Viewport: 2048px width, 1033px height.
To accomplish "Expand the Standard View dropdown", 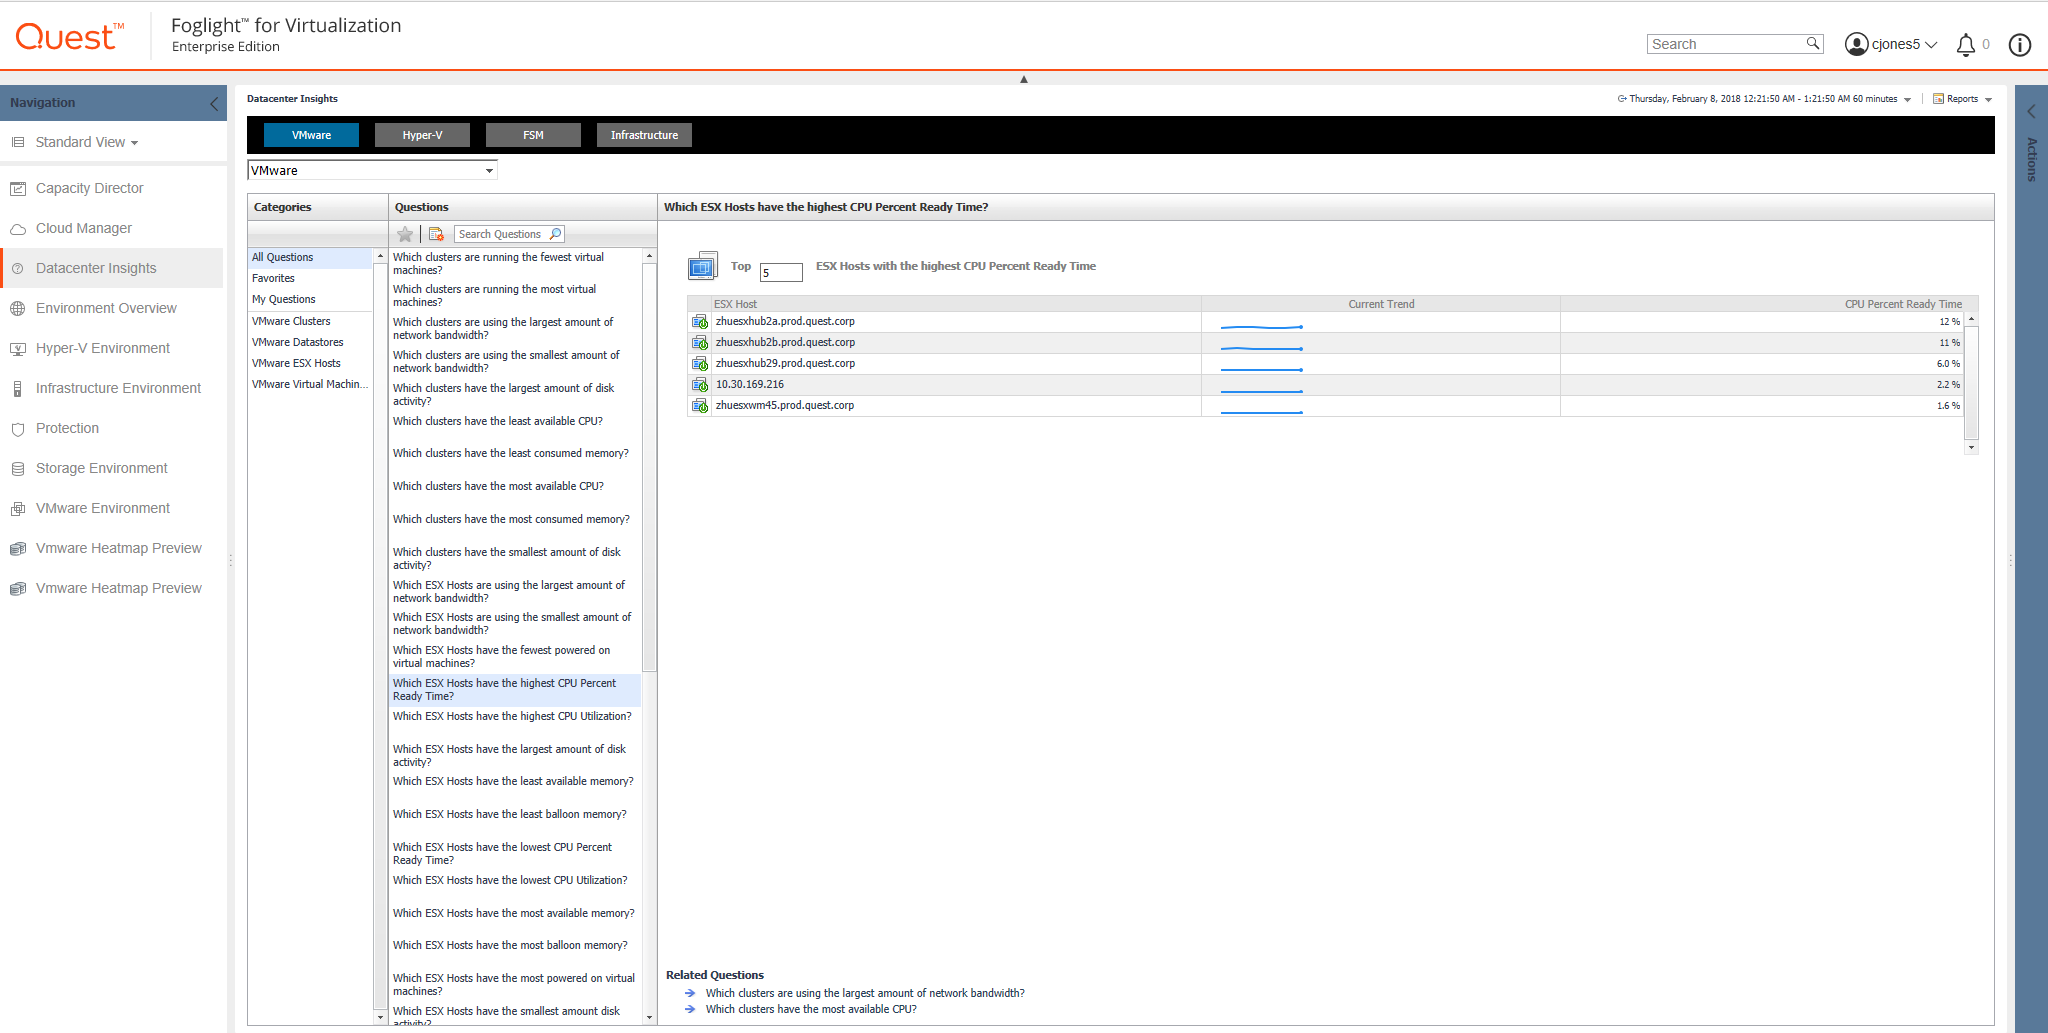I will pos(86,142).
